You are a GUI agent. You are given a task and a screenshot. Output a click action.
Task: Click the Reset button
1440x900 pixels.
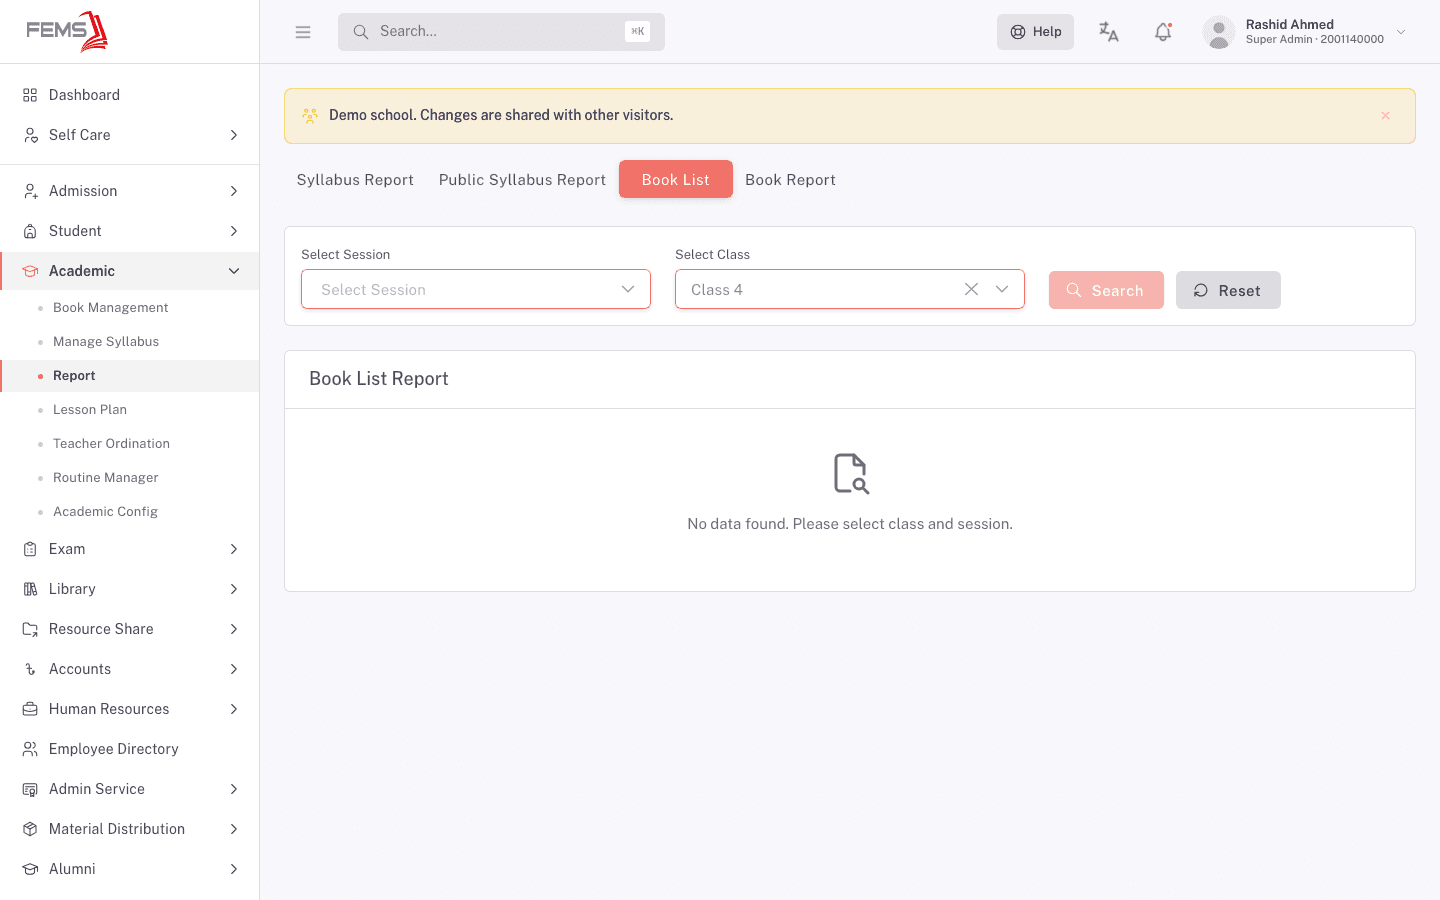[x=1228, y=290]
